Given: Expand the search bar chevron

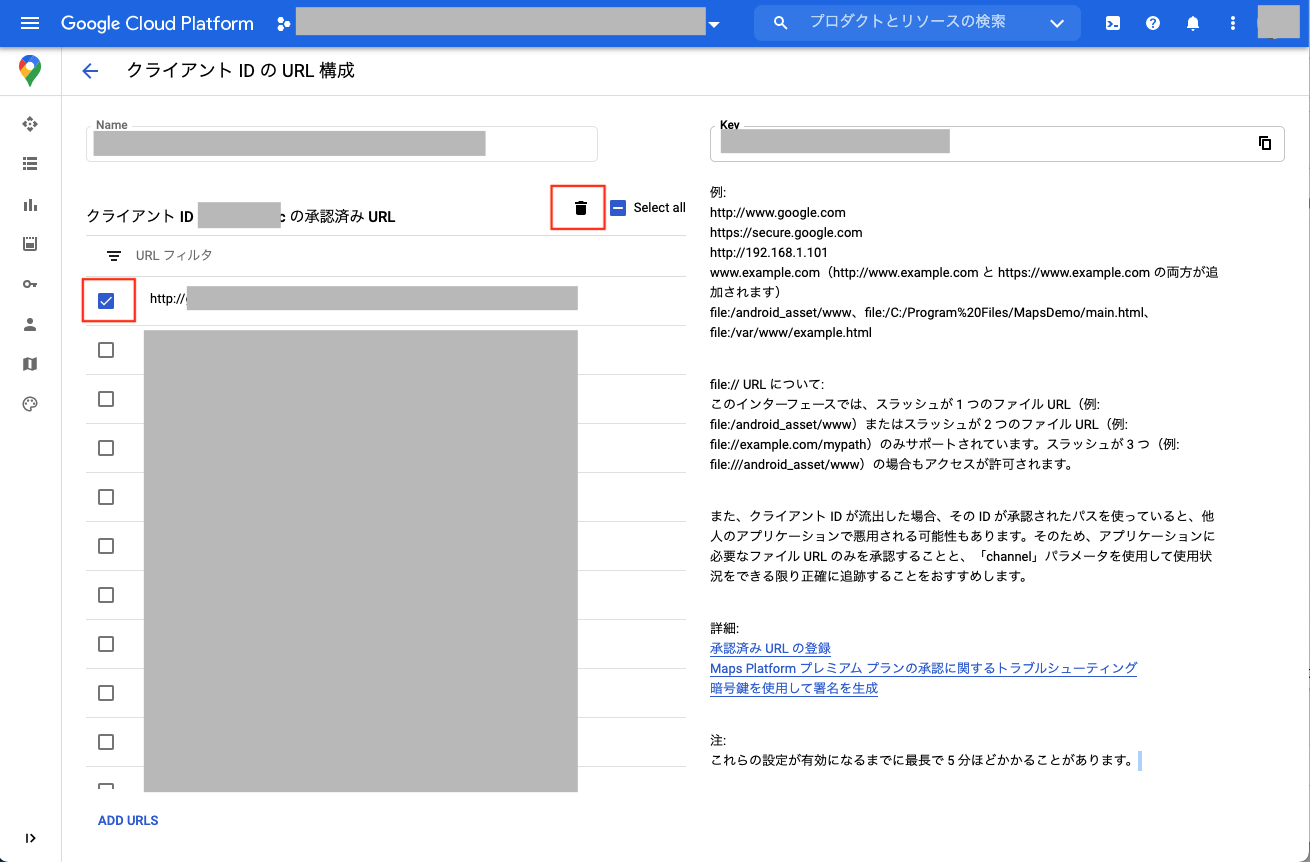Looking at the screenshot, I should tap(1057, 23).
